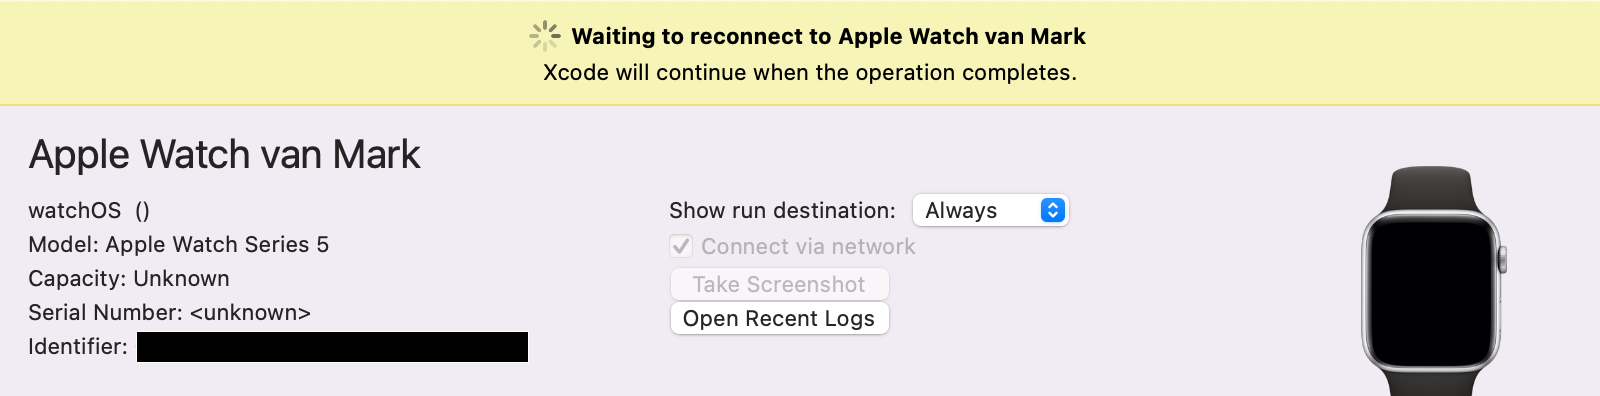1600x396 pixels.
Task: Click the Capacity Unknown label
Action: click(x=129, y=278)
